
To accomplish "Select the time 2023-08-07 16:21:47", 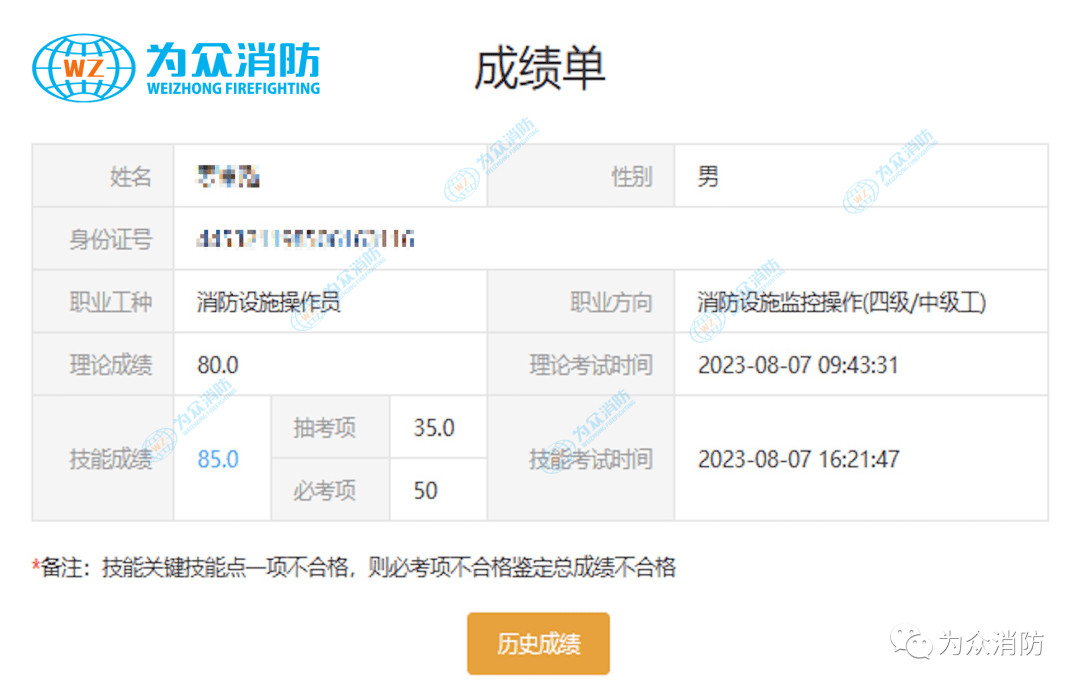I will [799, 459].
